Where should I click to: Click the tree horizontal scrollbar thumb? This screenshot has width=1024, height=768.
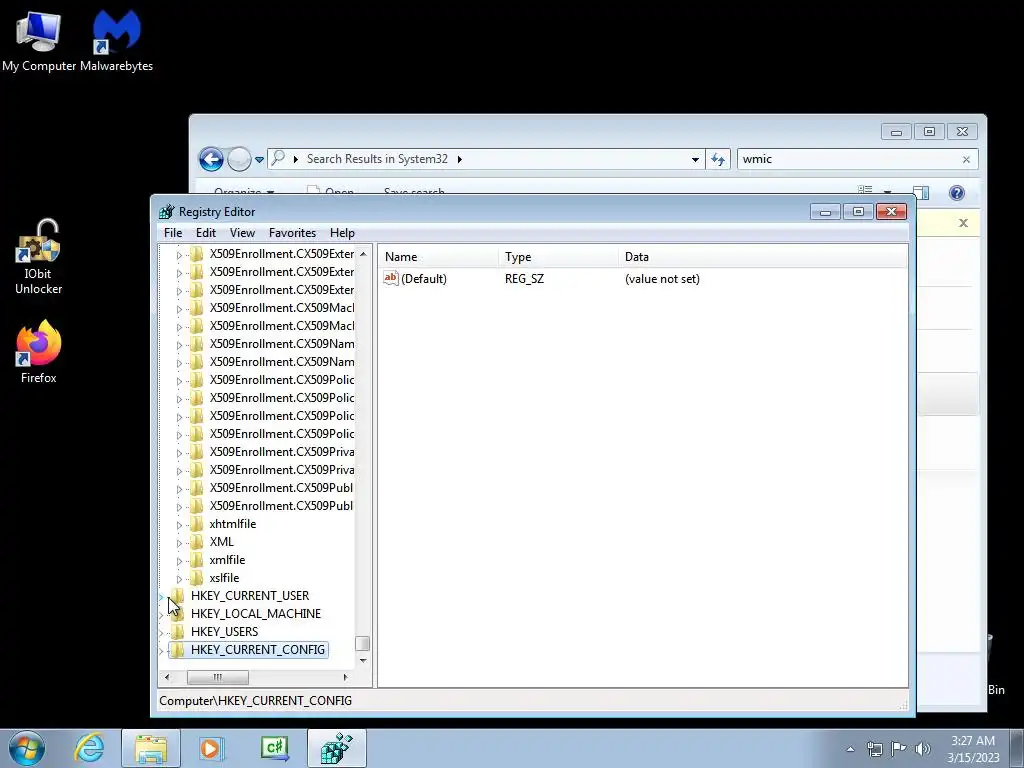point(217,677)
